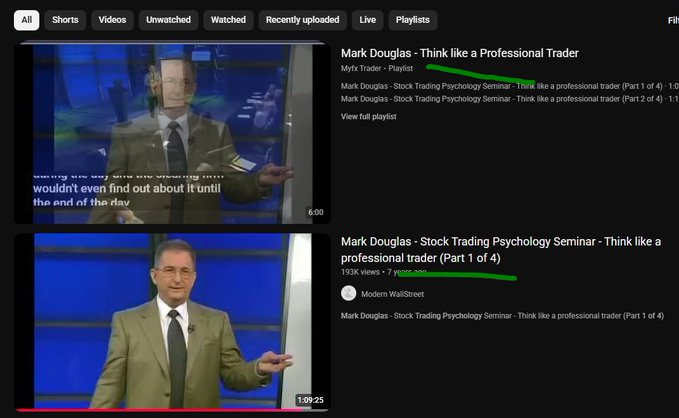This screenshot has height=418, width=679.
Task: Filter by Recently uploaded
Action: (303, 20)
